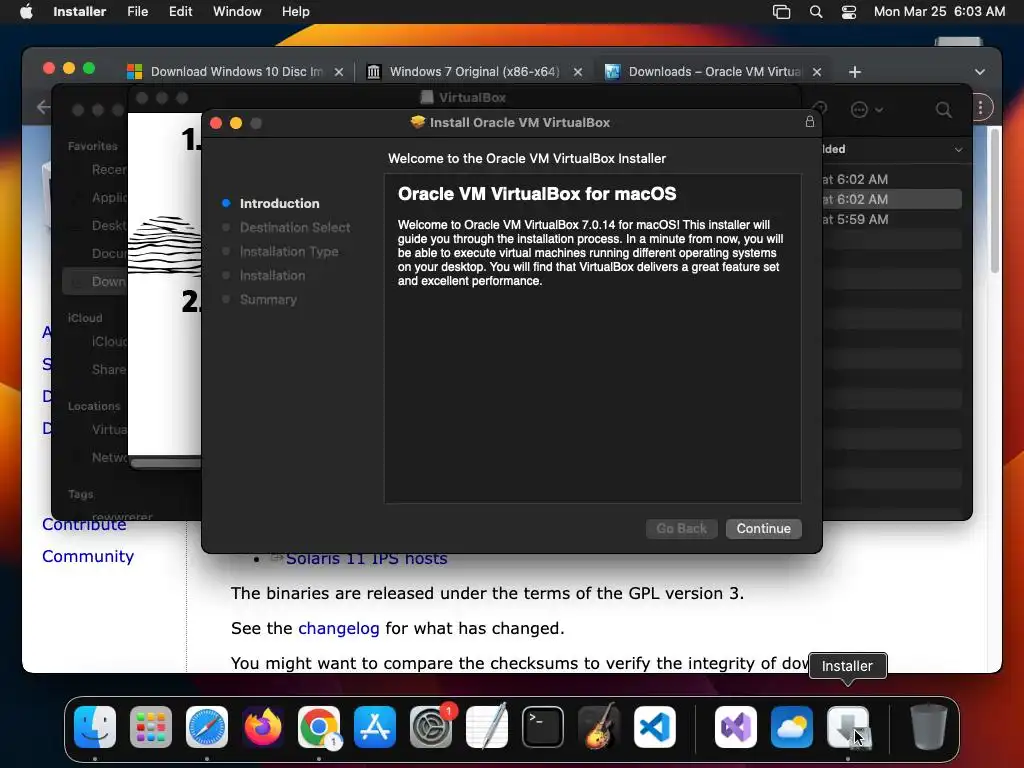This screenshot has height=768, width=1024.
Task: Open Visual Studio Code from Dock
Action: coord(654,727)
